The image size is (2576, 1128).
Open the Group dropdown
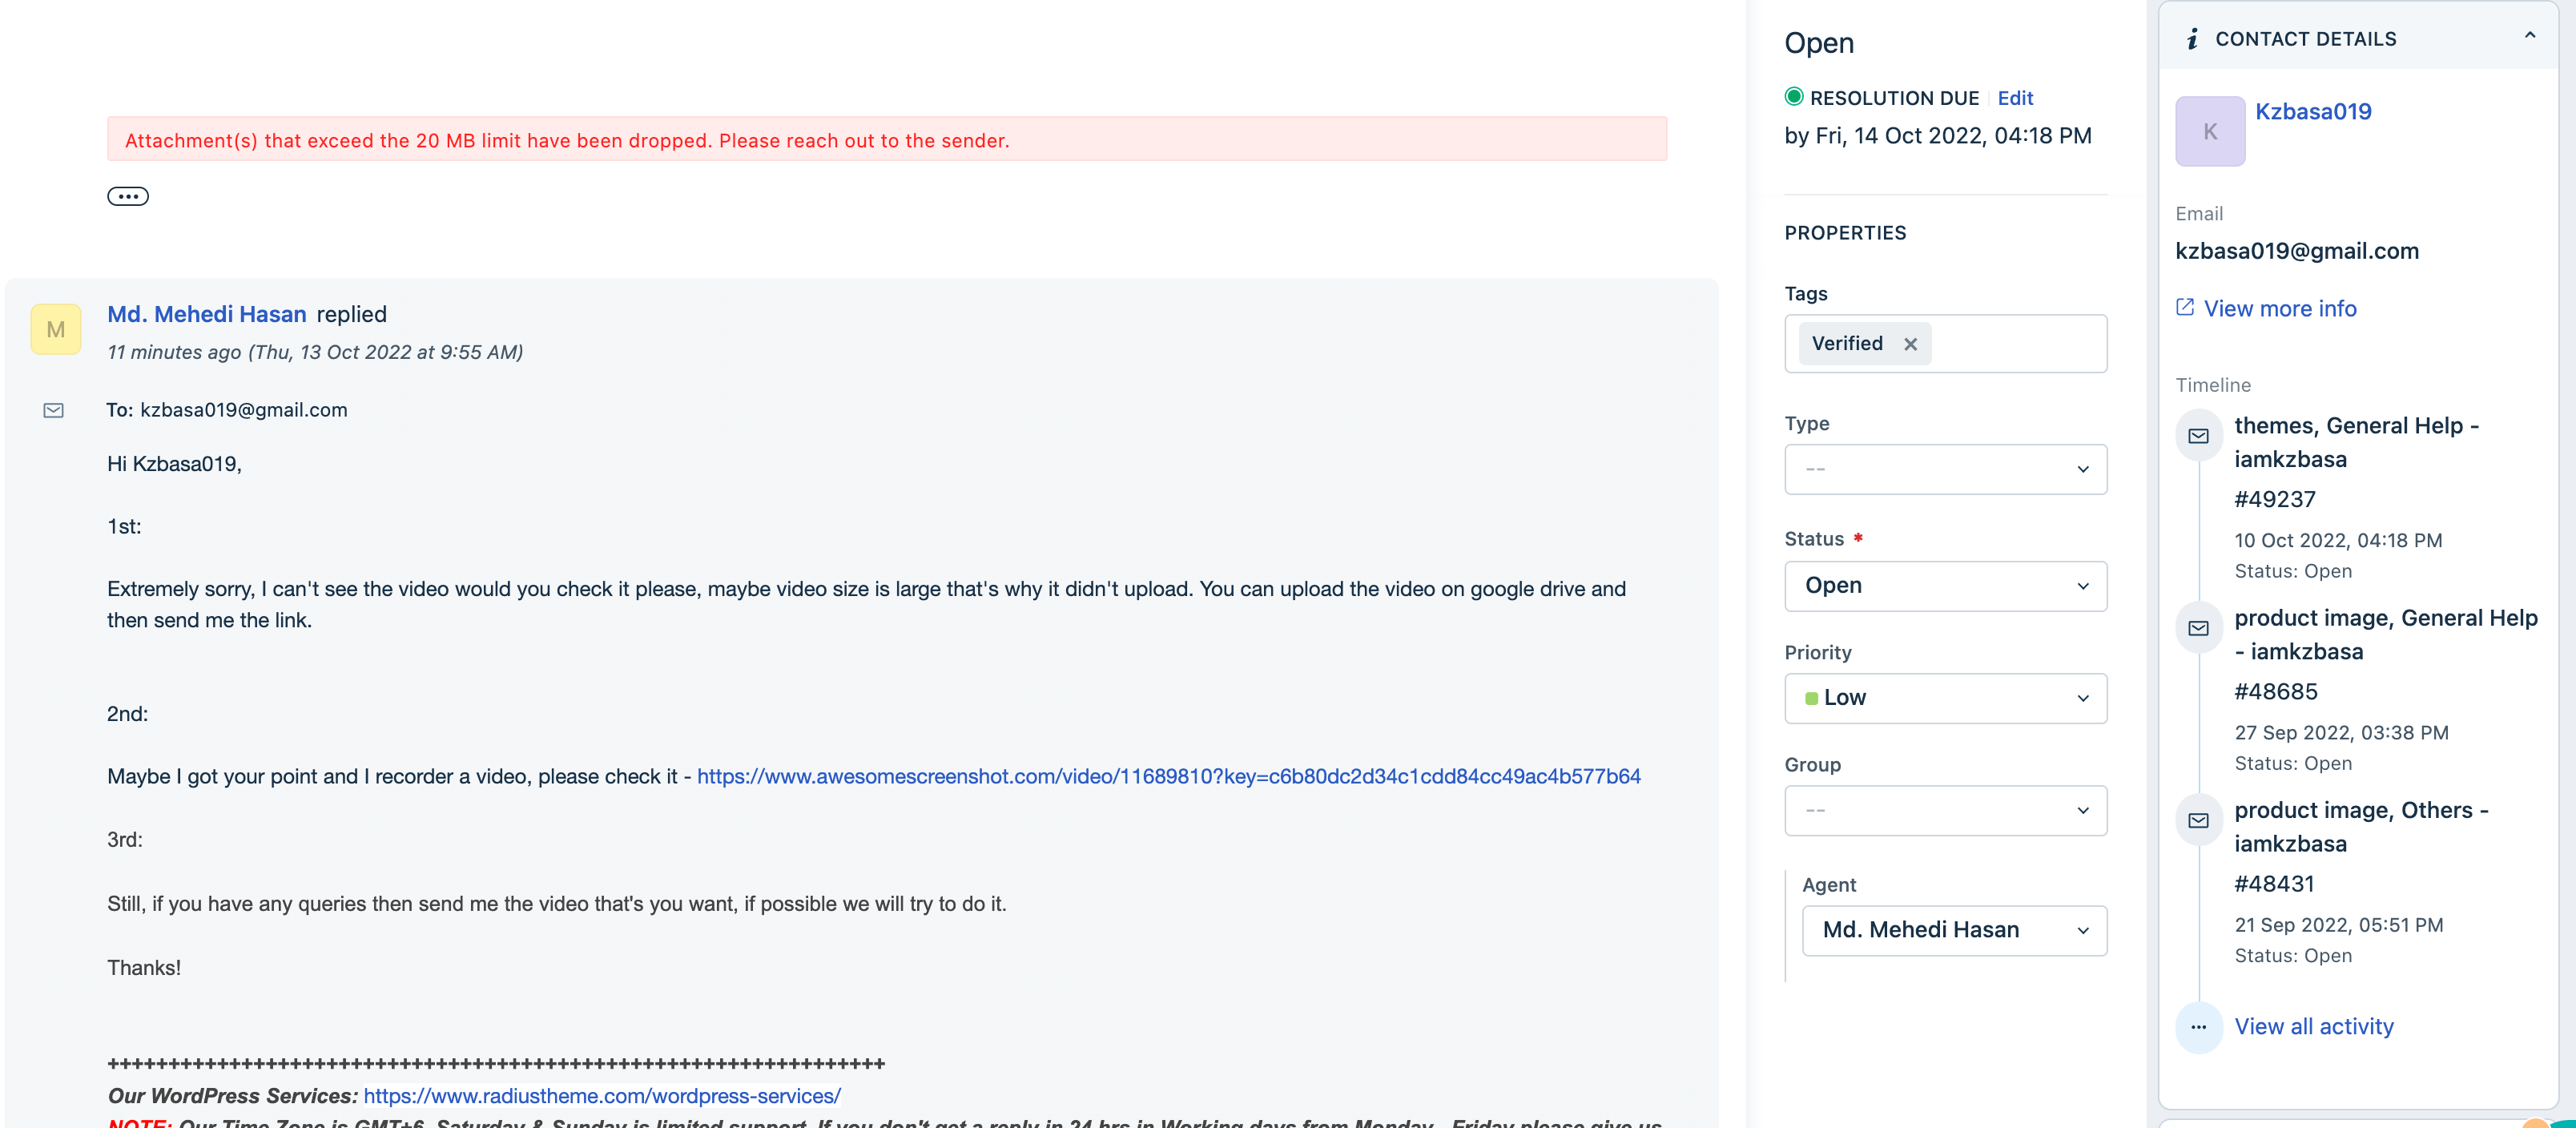[1945, 810]
